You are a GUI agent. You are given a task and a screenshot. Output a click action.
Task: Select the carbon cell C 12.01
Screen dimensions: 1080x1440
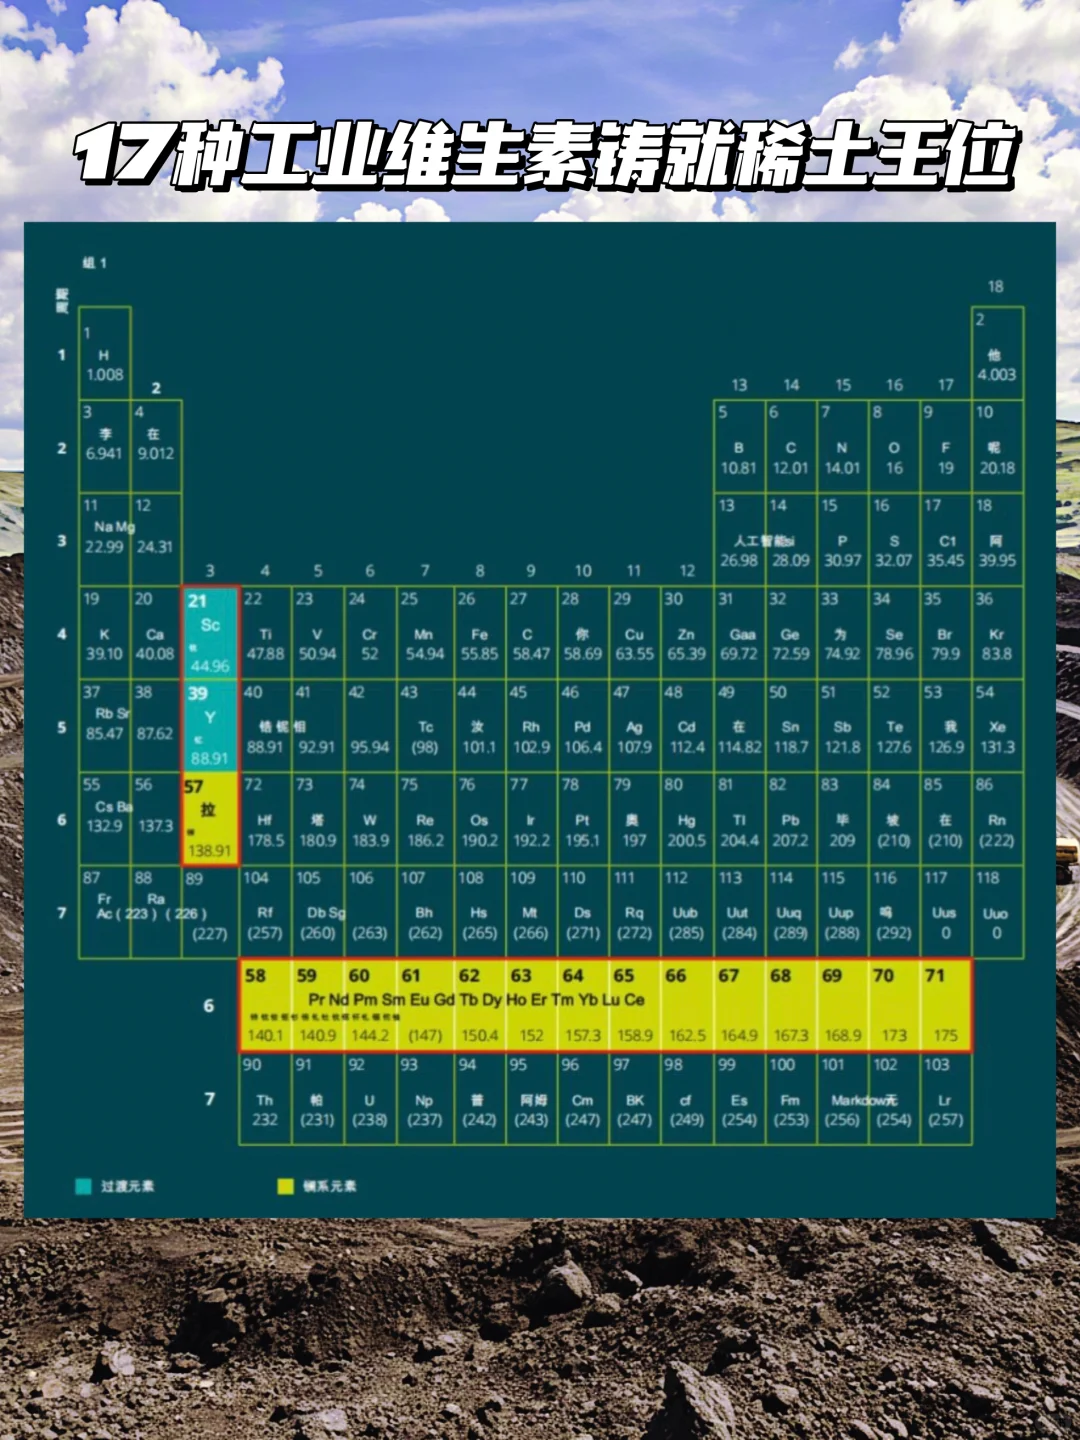[x=791, y=446]
